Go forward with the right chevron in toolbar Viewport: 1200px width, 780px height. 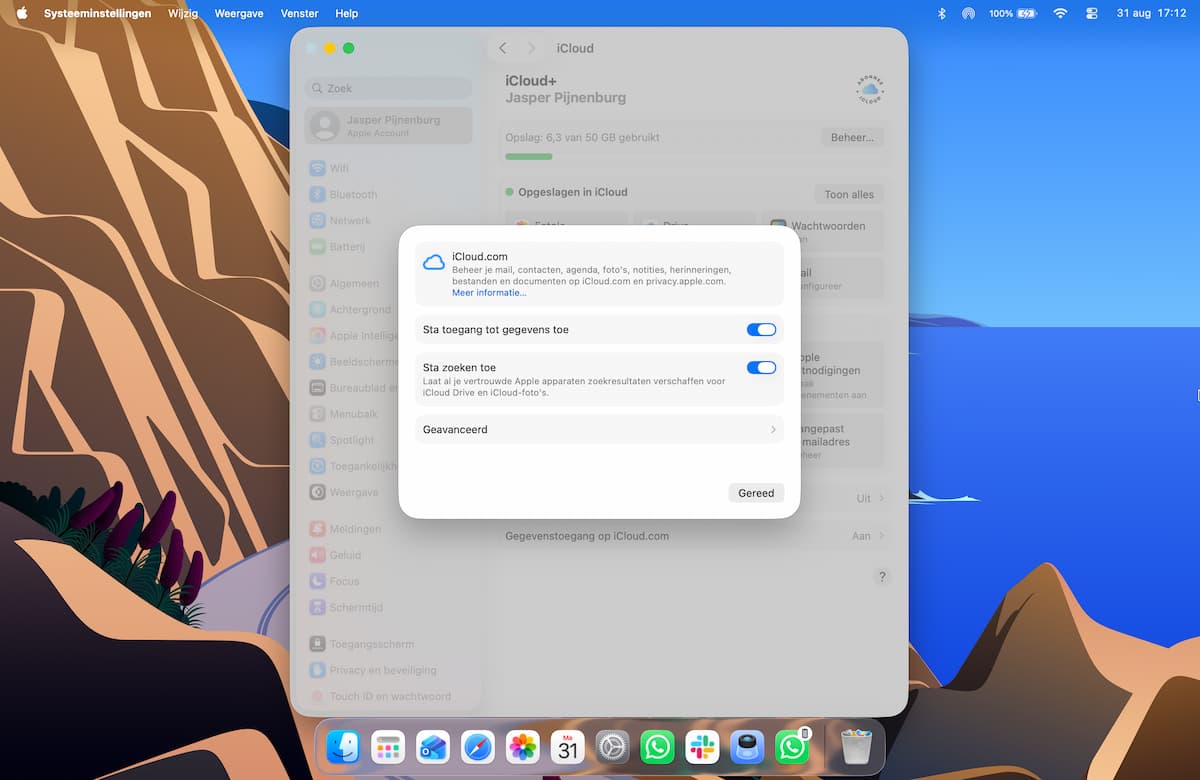(532, 48)
